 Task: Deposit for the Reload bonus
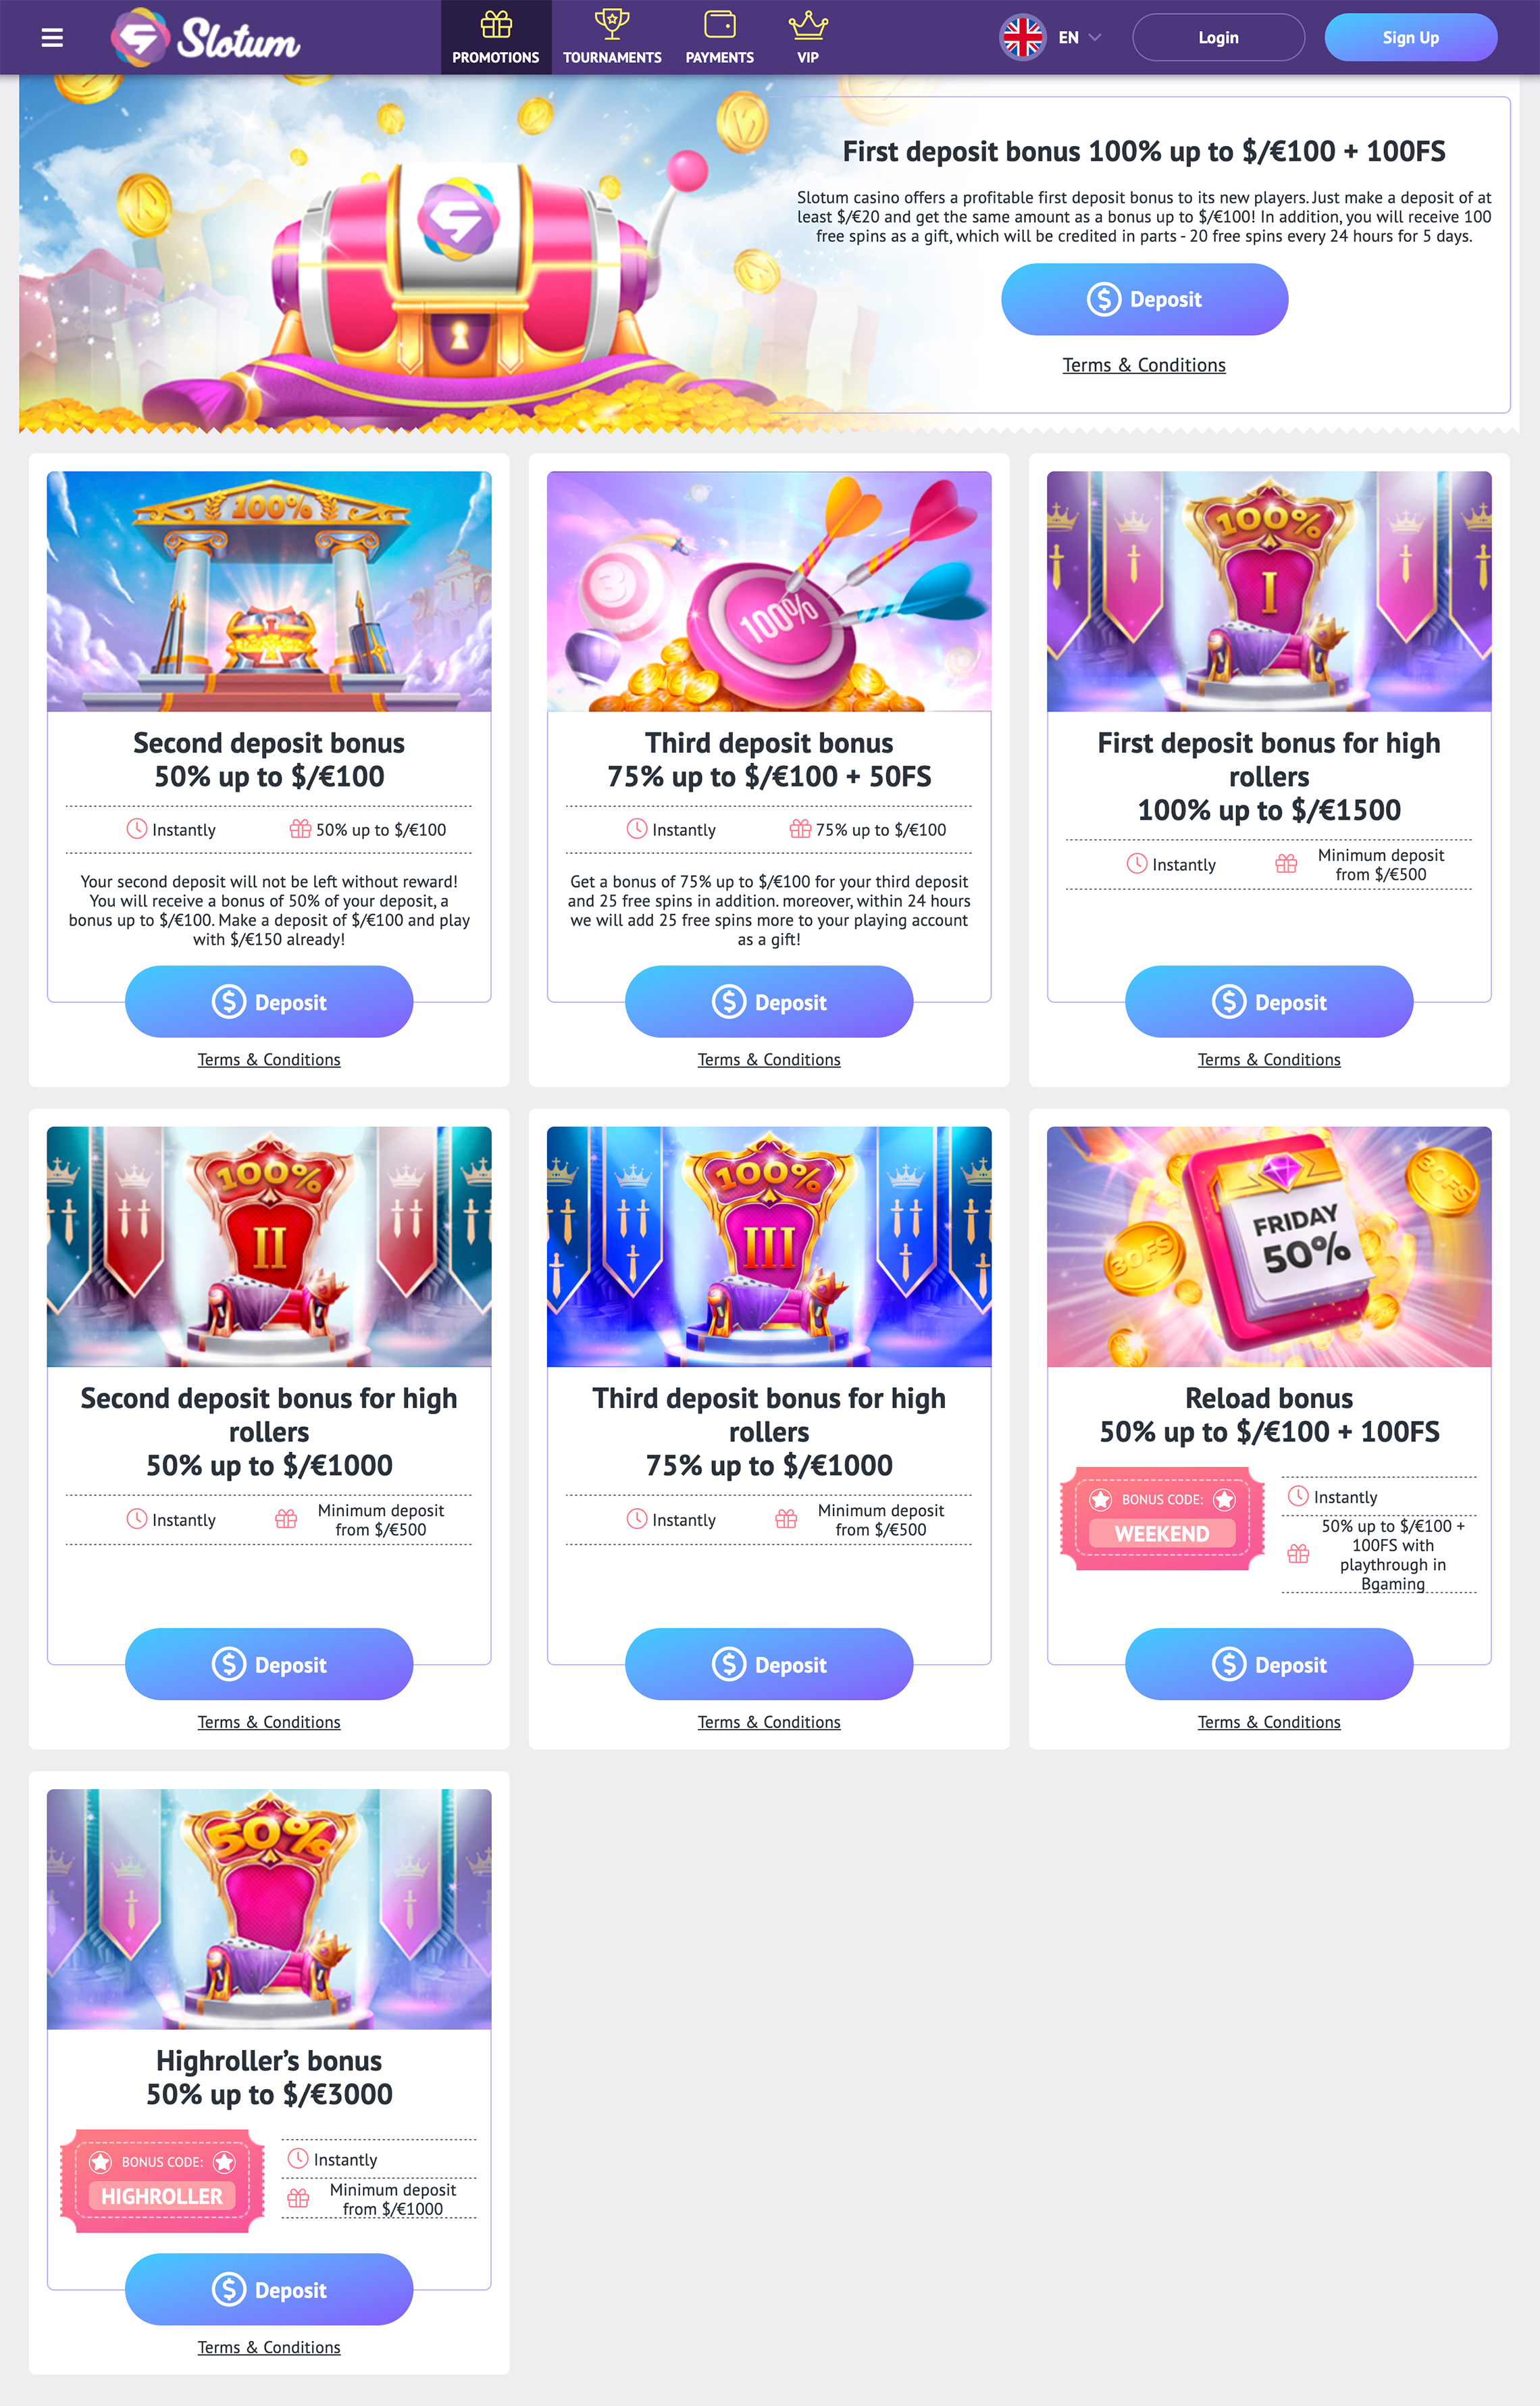click(1269, 1664)
